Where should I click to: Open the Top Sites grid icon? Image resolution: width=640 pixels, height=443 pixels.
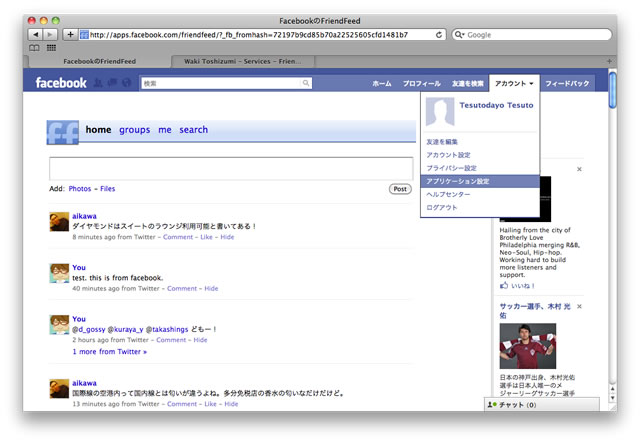pyautogui.click(x=51, y=48)
